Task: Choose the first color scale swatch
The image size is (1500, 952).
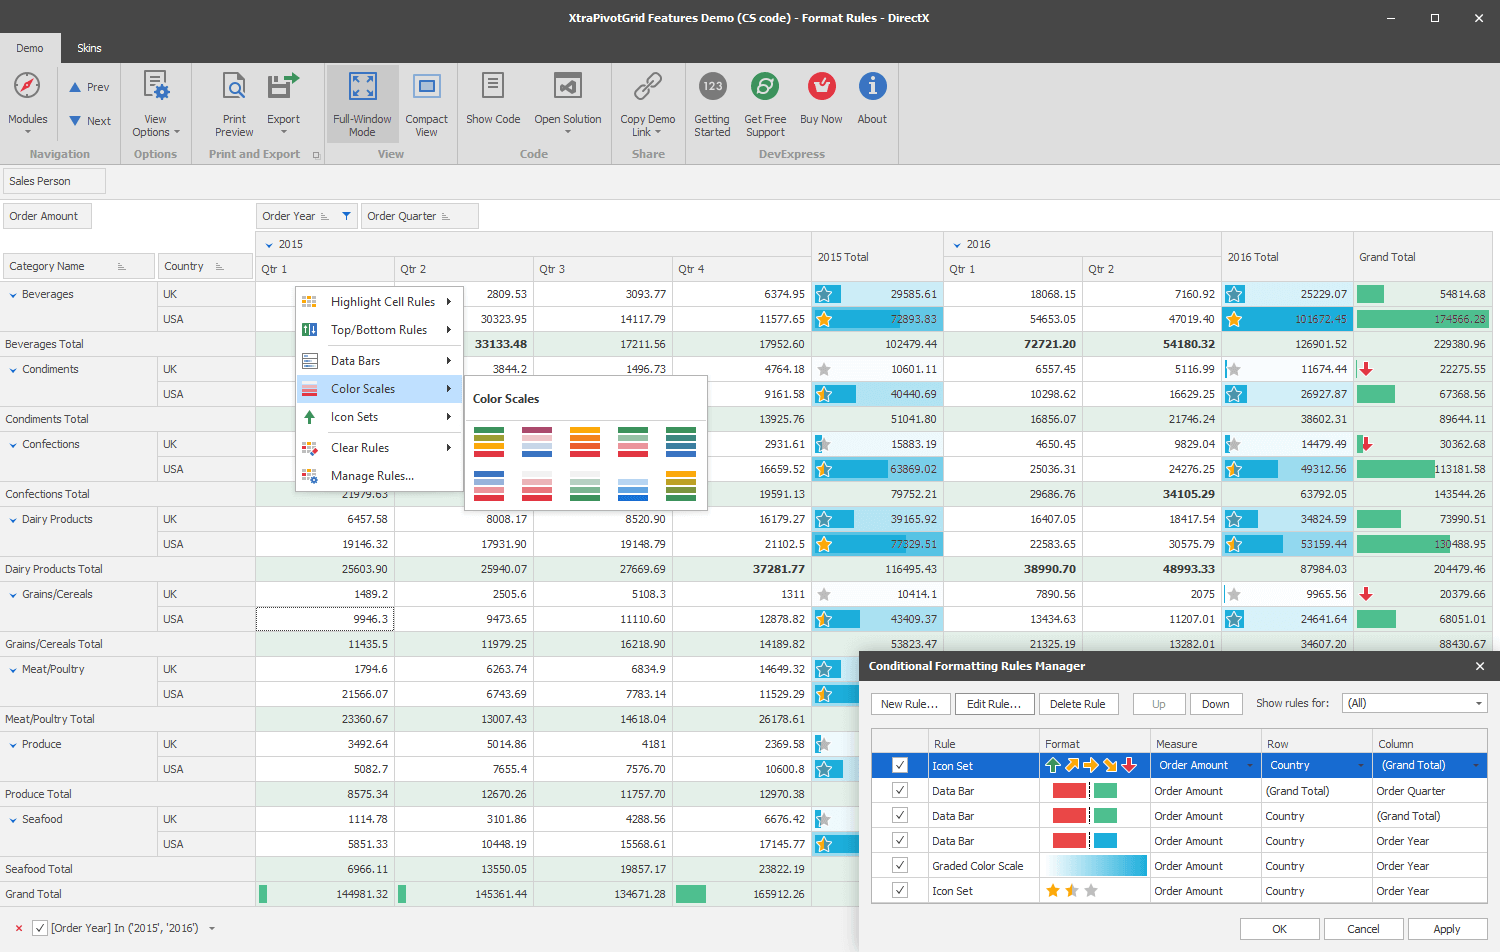Action: click(x=489, y=441)
